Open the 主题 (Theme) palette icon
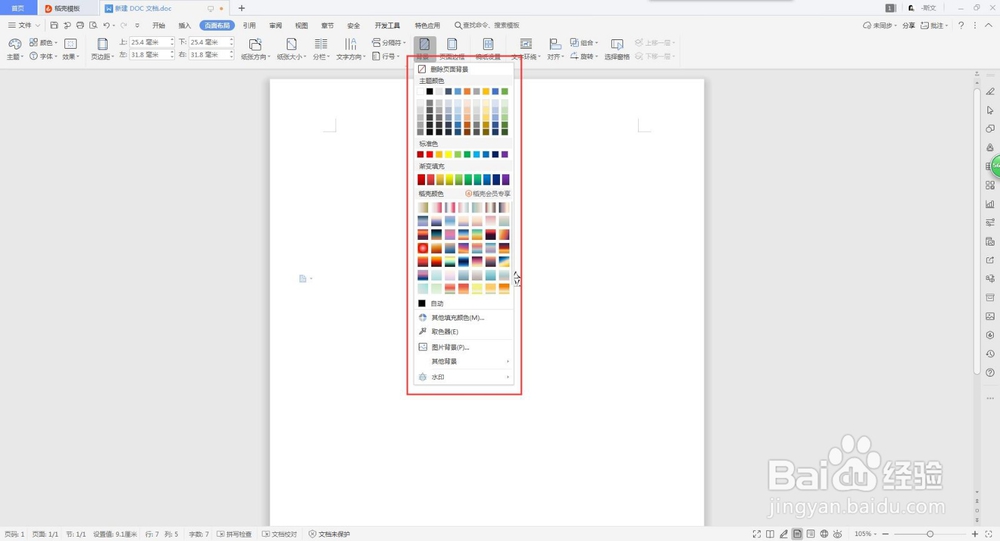This screenshot has height=541, width=1000. click(x=14, y=43)
